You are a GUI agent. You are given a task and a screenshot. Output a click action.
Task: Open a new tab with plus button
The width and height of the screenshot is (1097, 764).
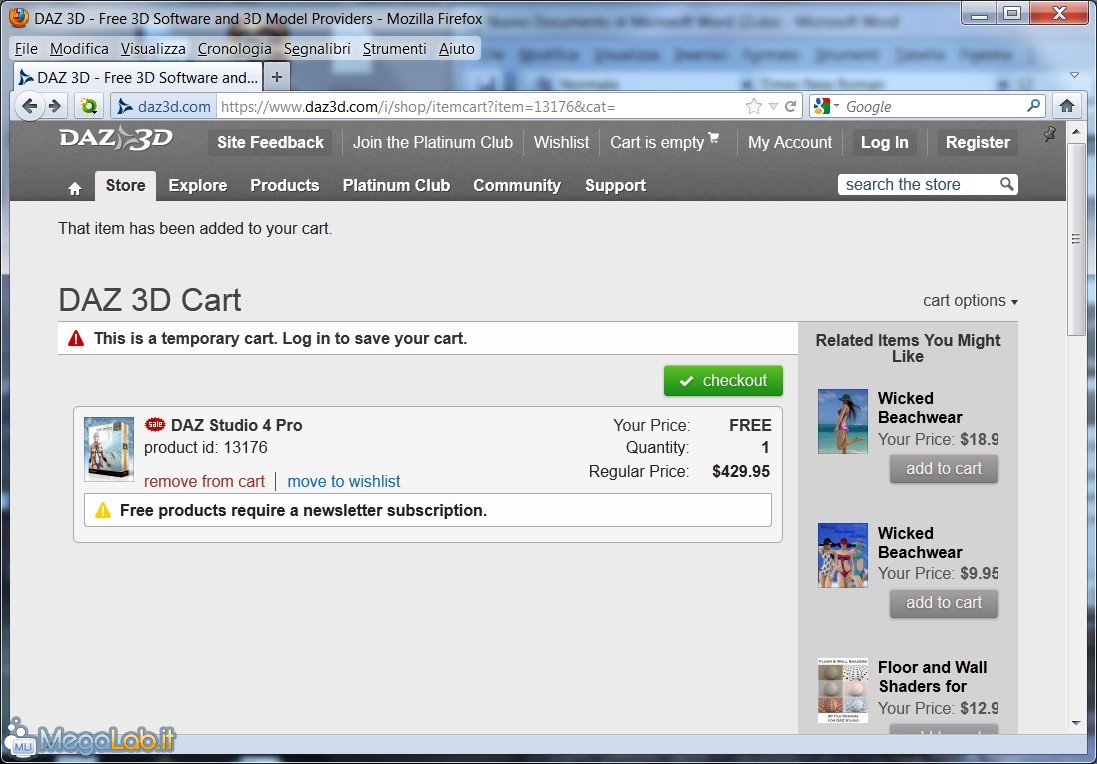(x=277, y=77)
